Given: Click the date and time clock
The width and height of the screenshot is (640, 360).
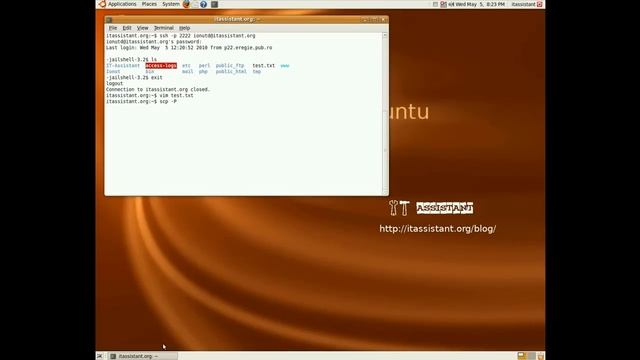Looking at the screenshot, I should (x=480, y=4).
